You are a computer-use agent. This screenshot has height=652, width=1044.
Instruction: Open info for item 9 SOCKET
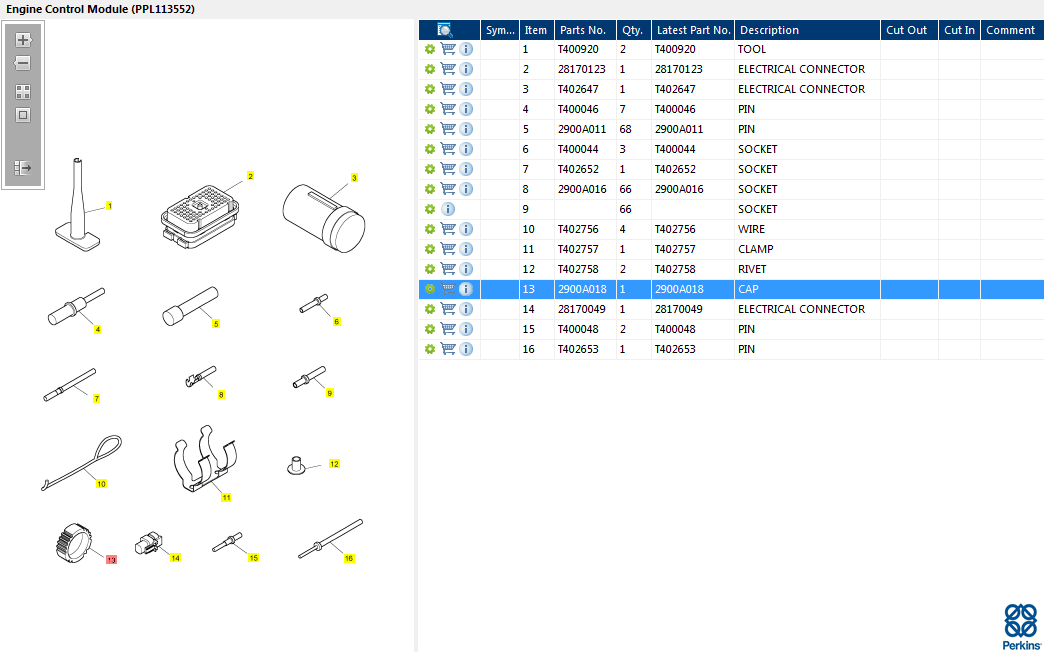[448, 209]
